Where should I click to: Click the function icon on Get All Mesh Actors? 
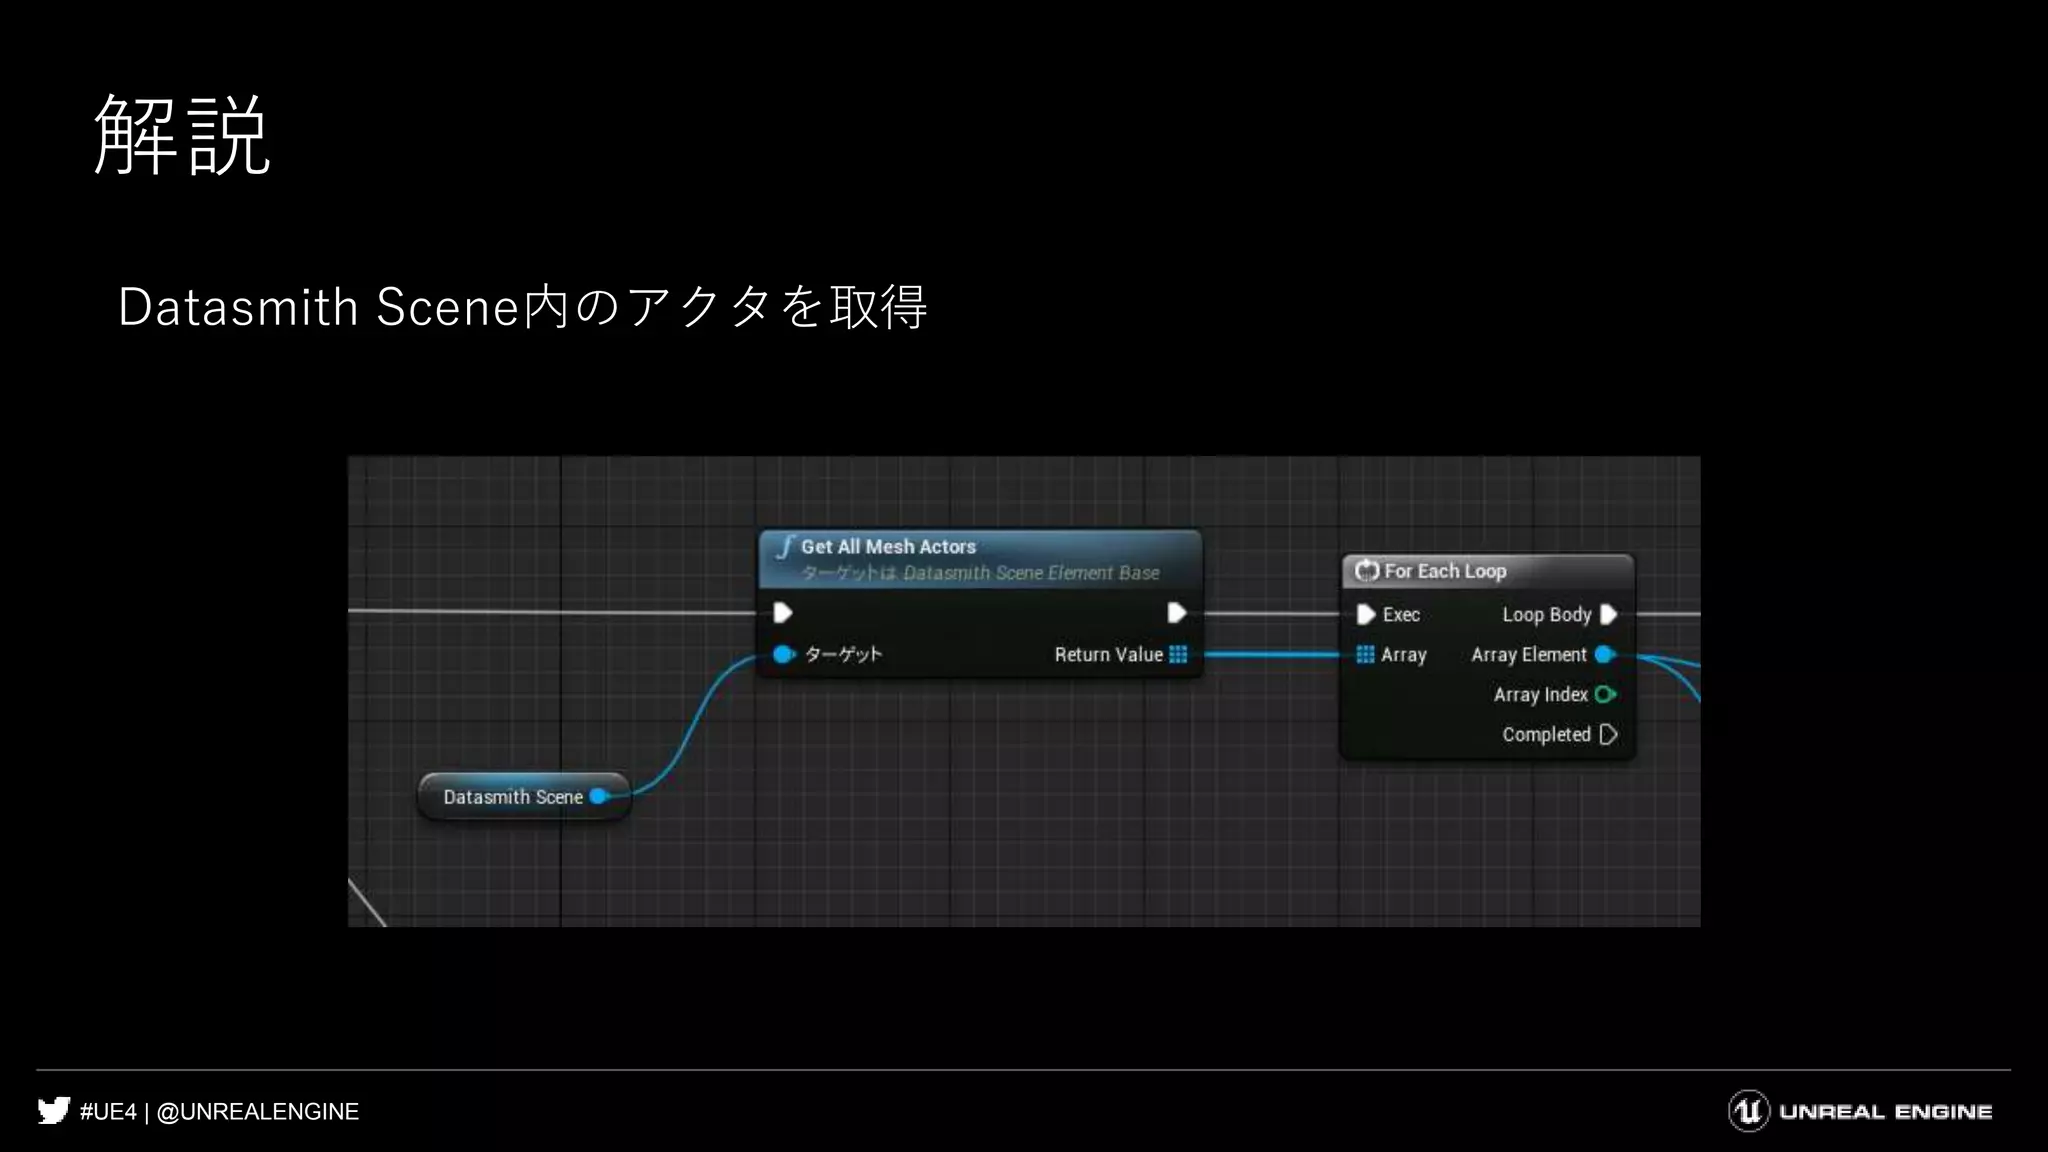coord(786,546)
